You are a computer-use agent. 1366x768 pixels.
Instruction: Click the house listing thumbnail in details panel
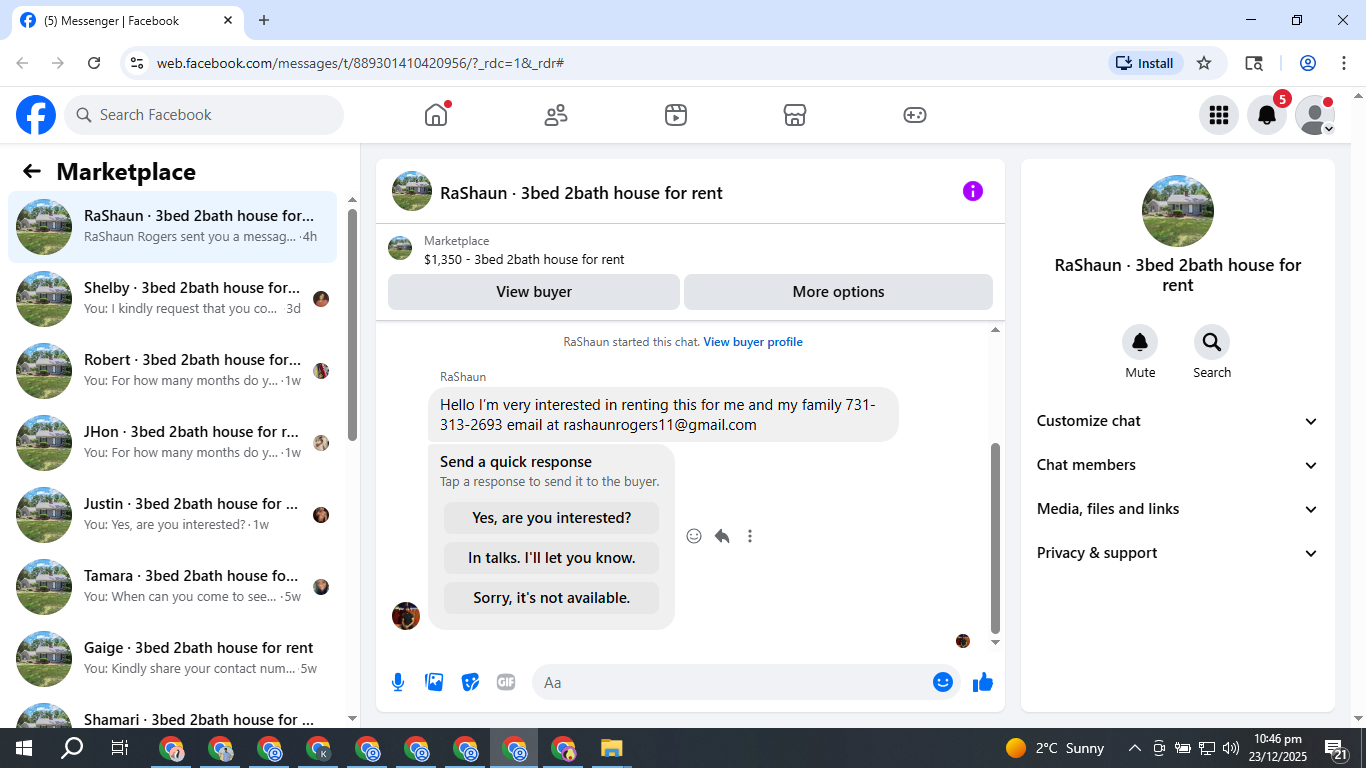point(1178,211)
